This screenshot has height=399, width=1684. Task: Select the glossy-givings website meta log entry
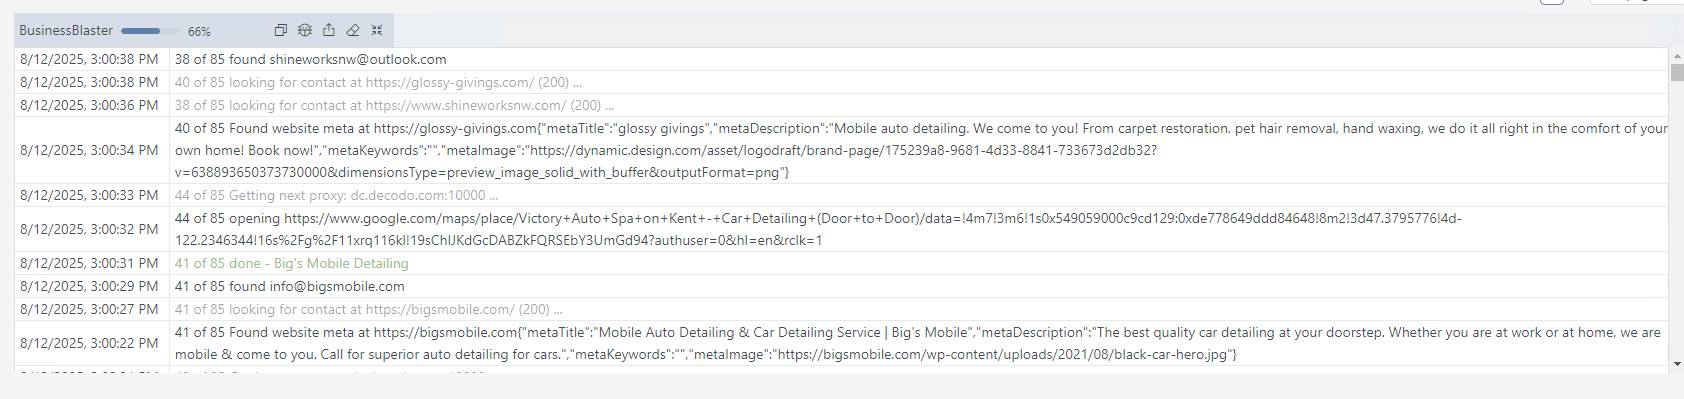(842, 150)
